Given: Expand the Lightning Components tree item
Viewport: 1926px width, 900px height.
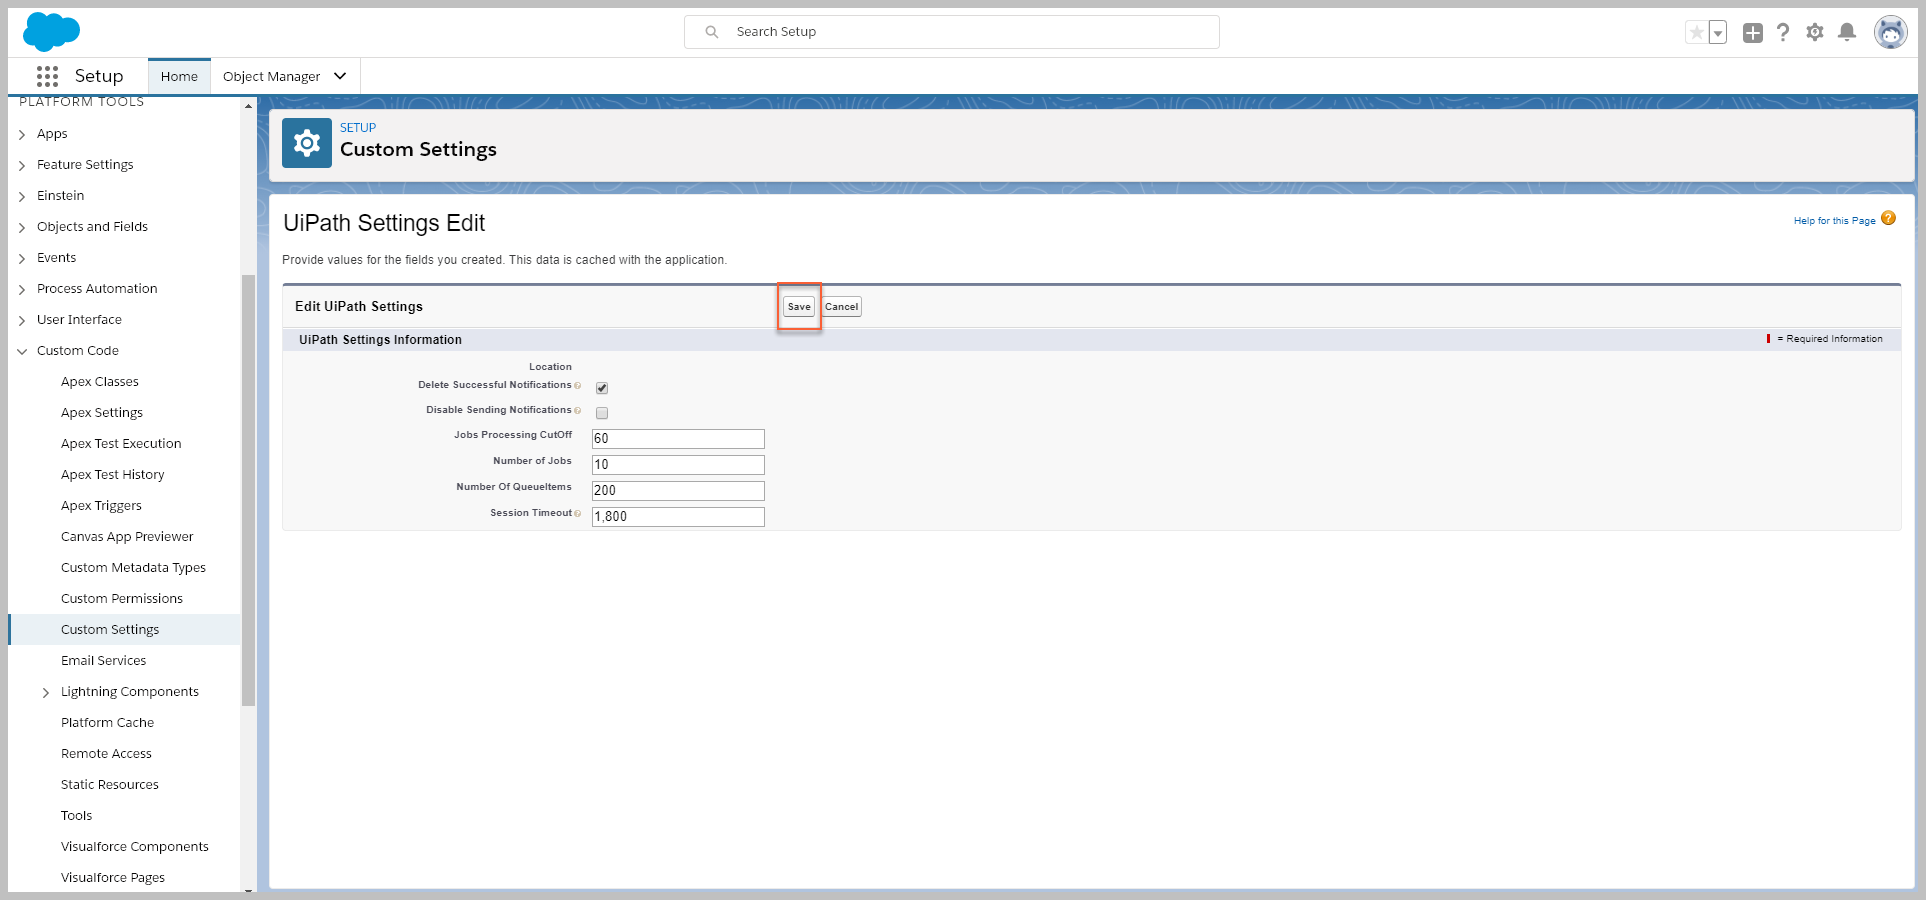Looking at the screenshot, I should 46,692.
